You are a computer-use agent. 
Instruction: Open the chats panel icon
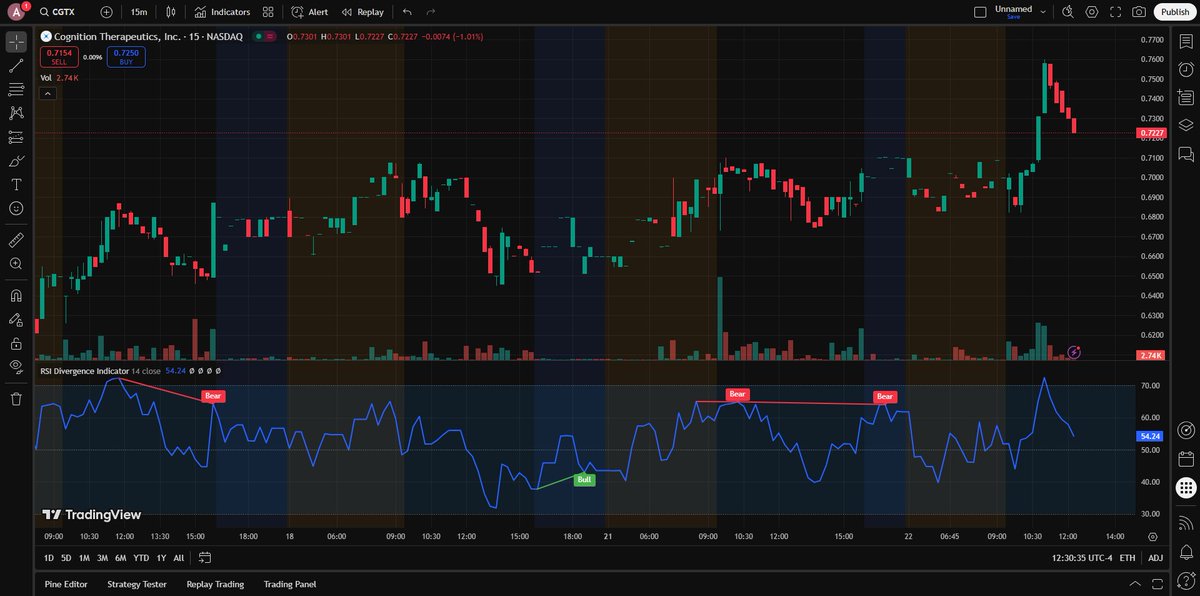(x=1185, y=154)
